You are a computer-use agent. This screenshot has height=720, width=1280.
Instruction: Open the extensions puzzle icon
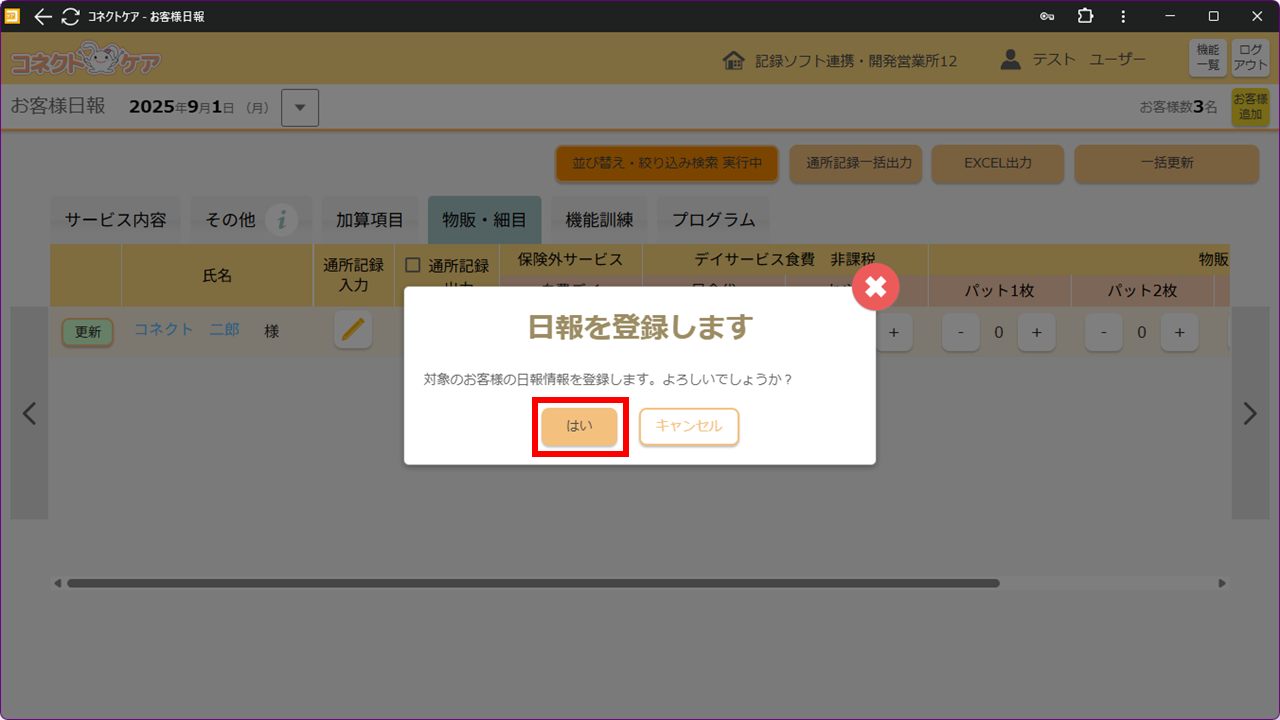coord(1085,16)
